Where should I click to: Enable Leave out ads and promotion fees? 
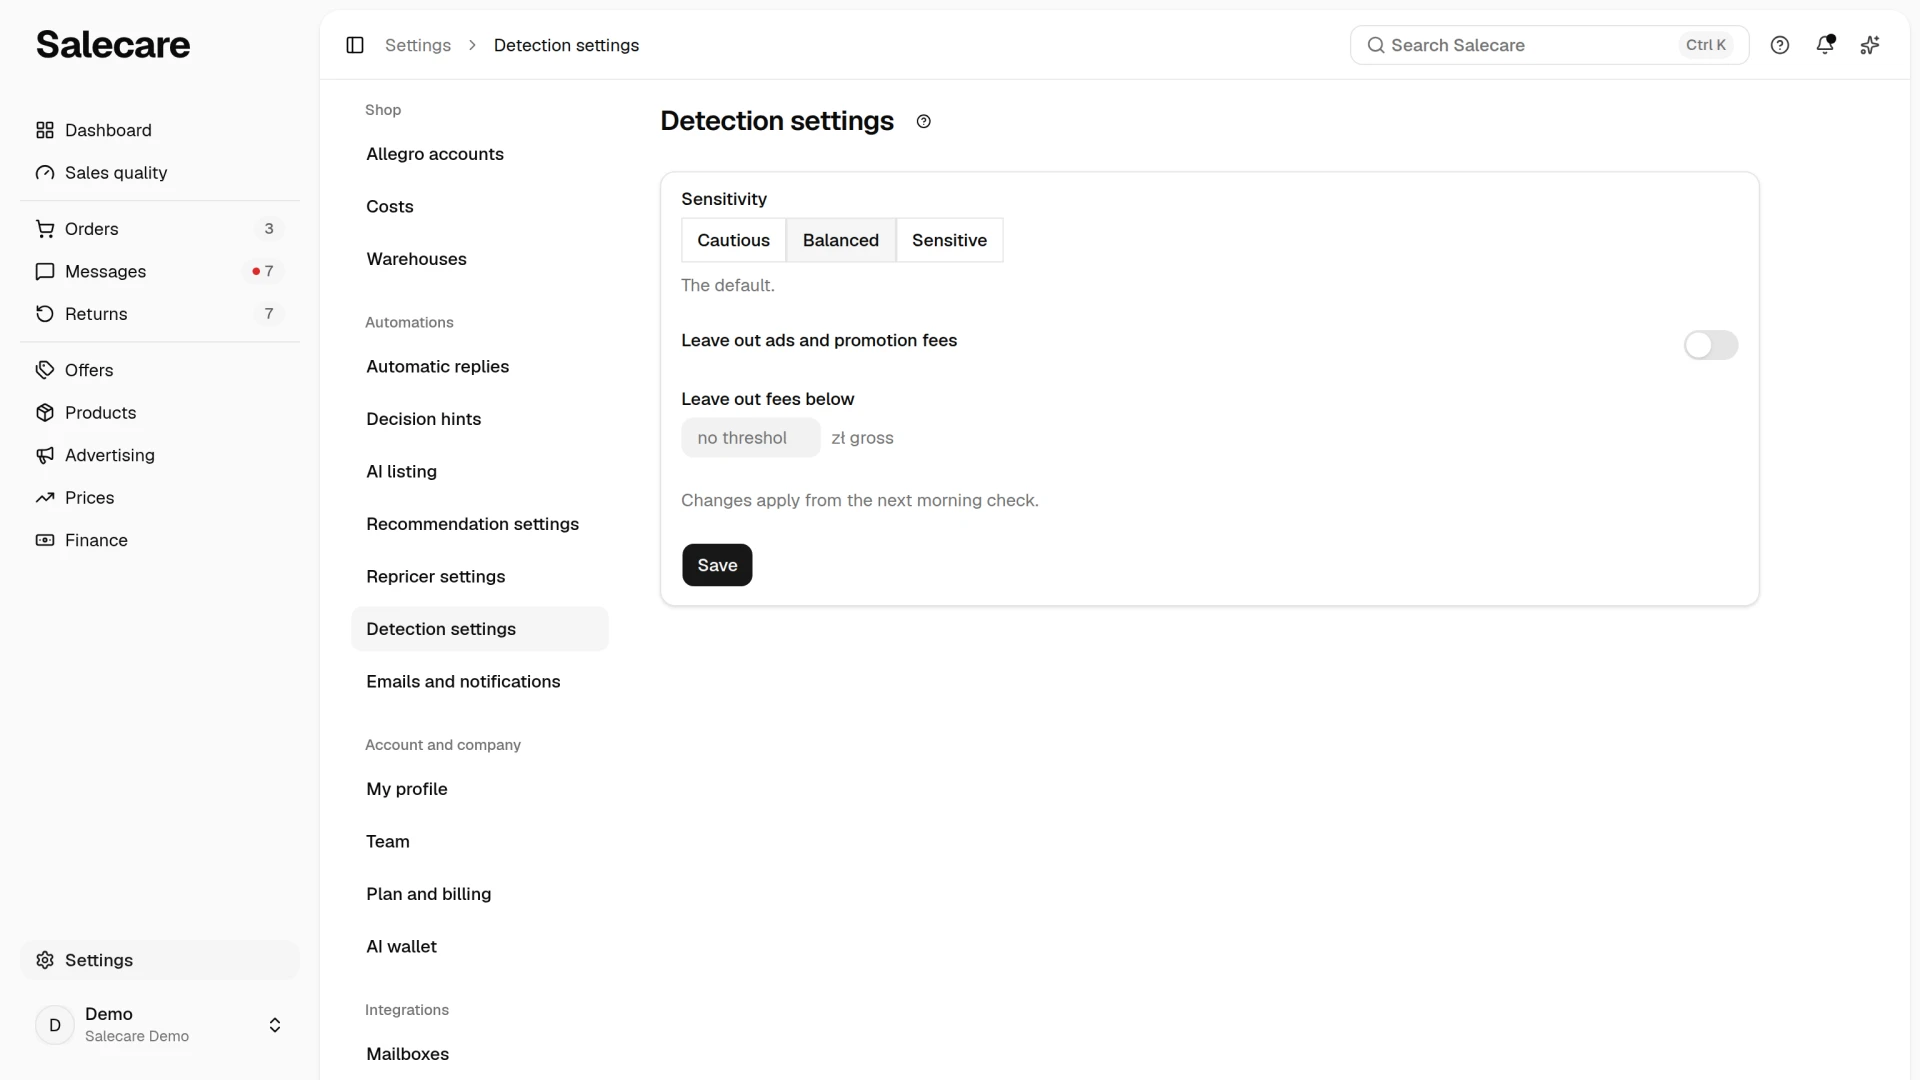click(x=1711, y=345)
